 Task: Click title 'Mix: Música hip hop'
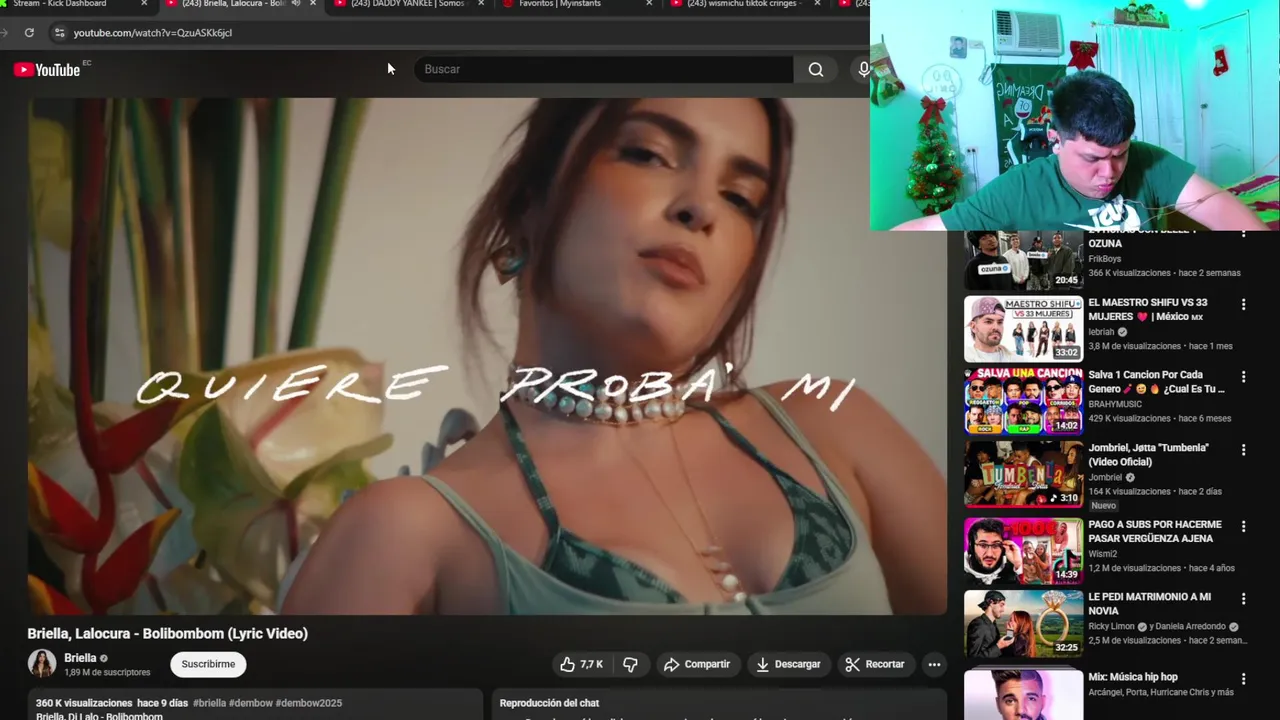[x=1133, y=677]
